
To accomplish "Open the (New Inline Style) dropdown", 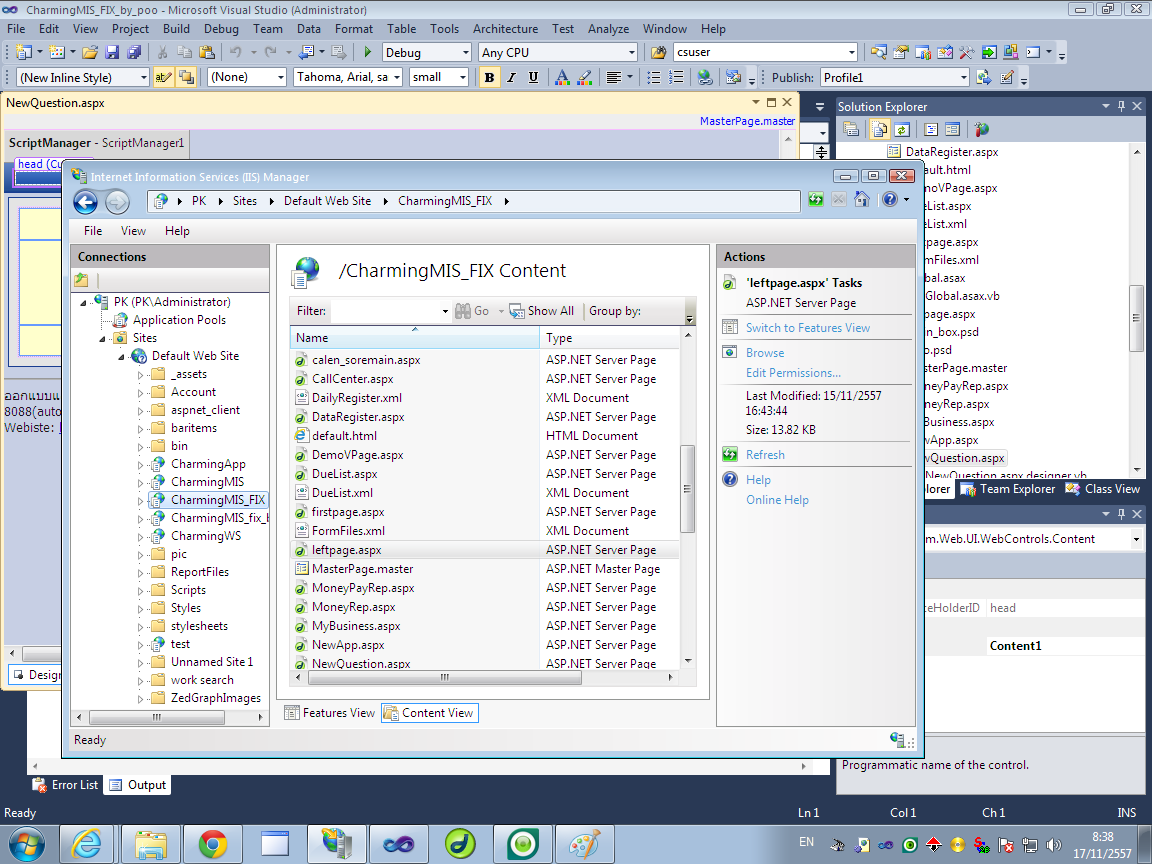I will click(x=143, y=77).
